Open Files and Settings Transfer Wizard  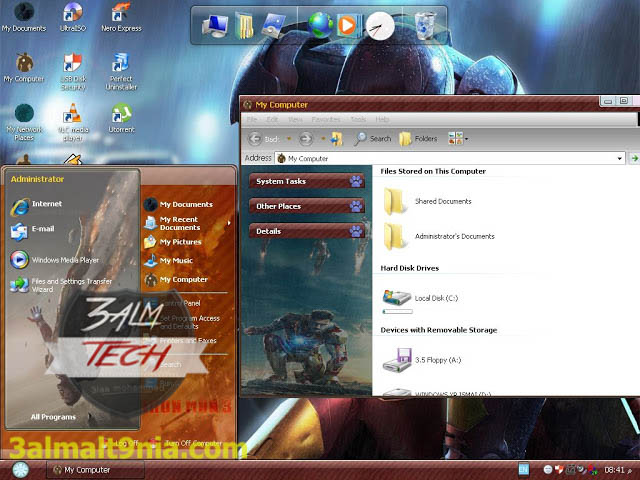(61, 285)
